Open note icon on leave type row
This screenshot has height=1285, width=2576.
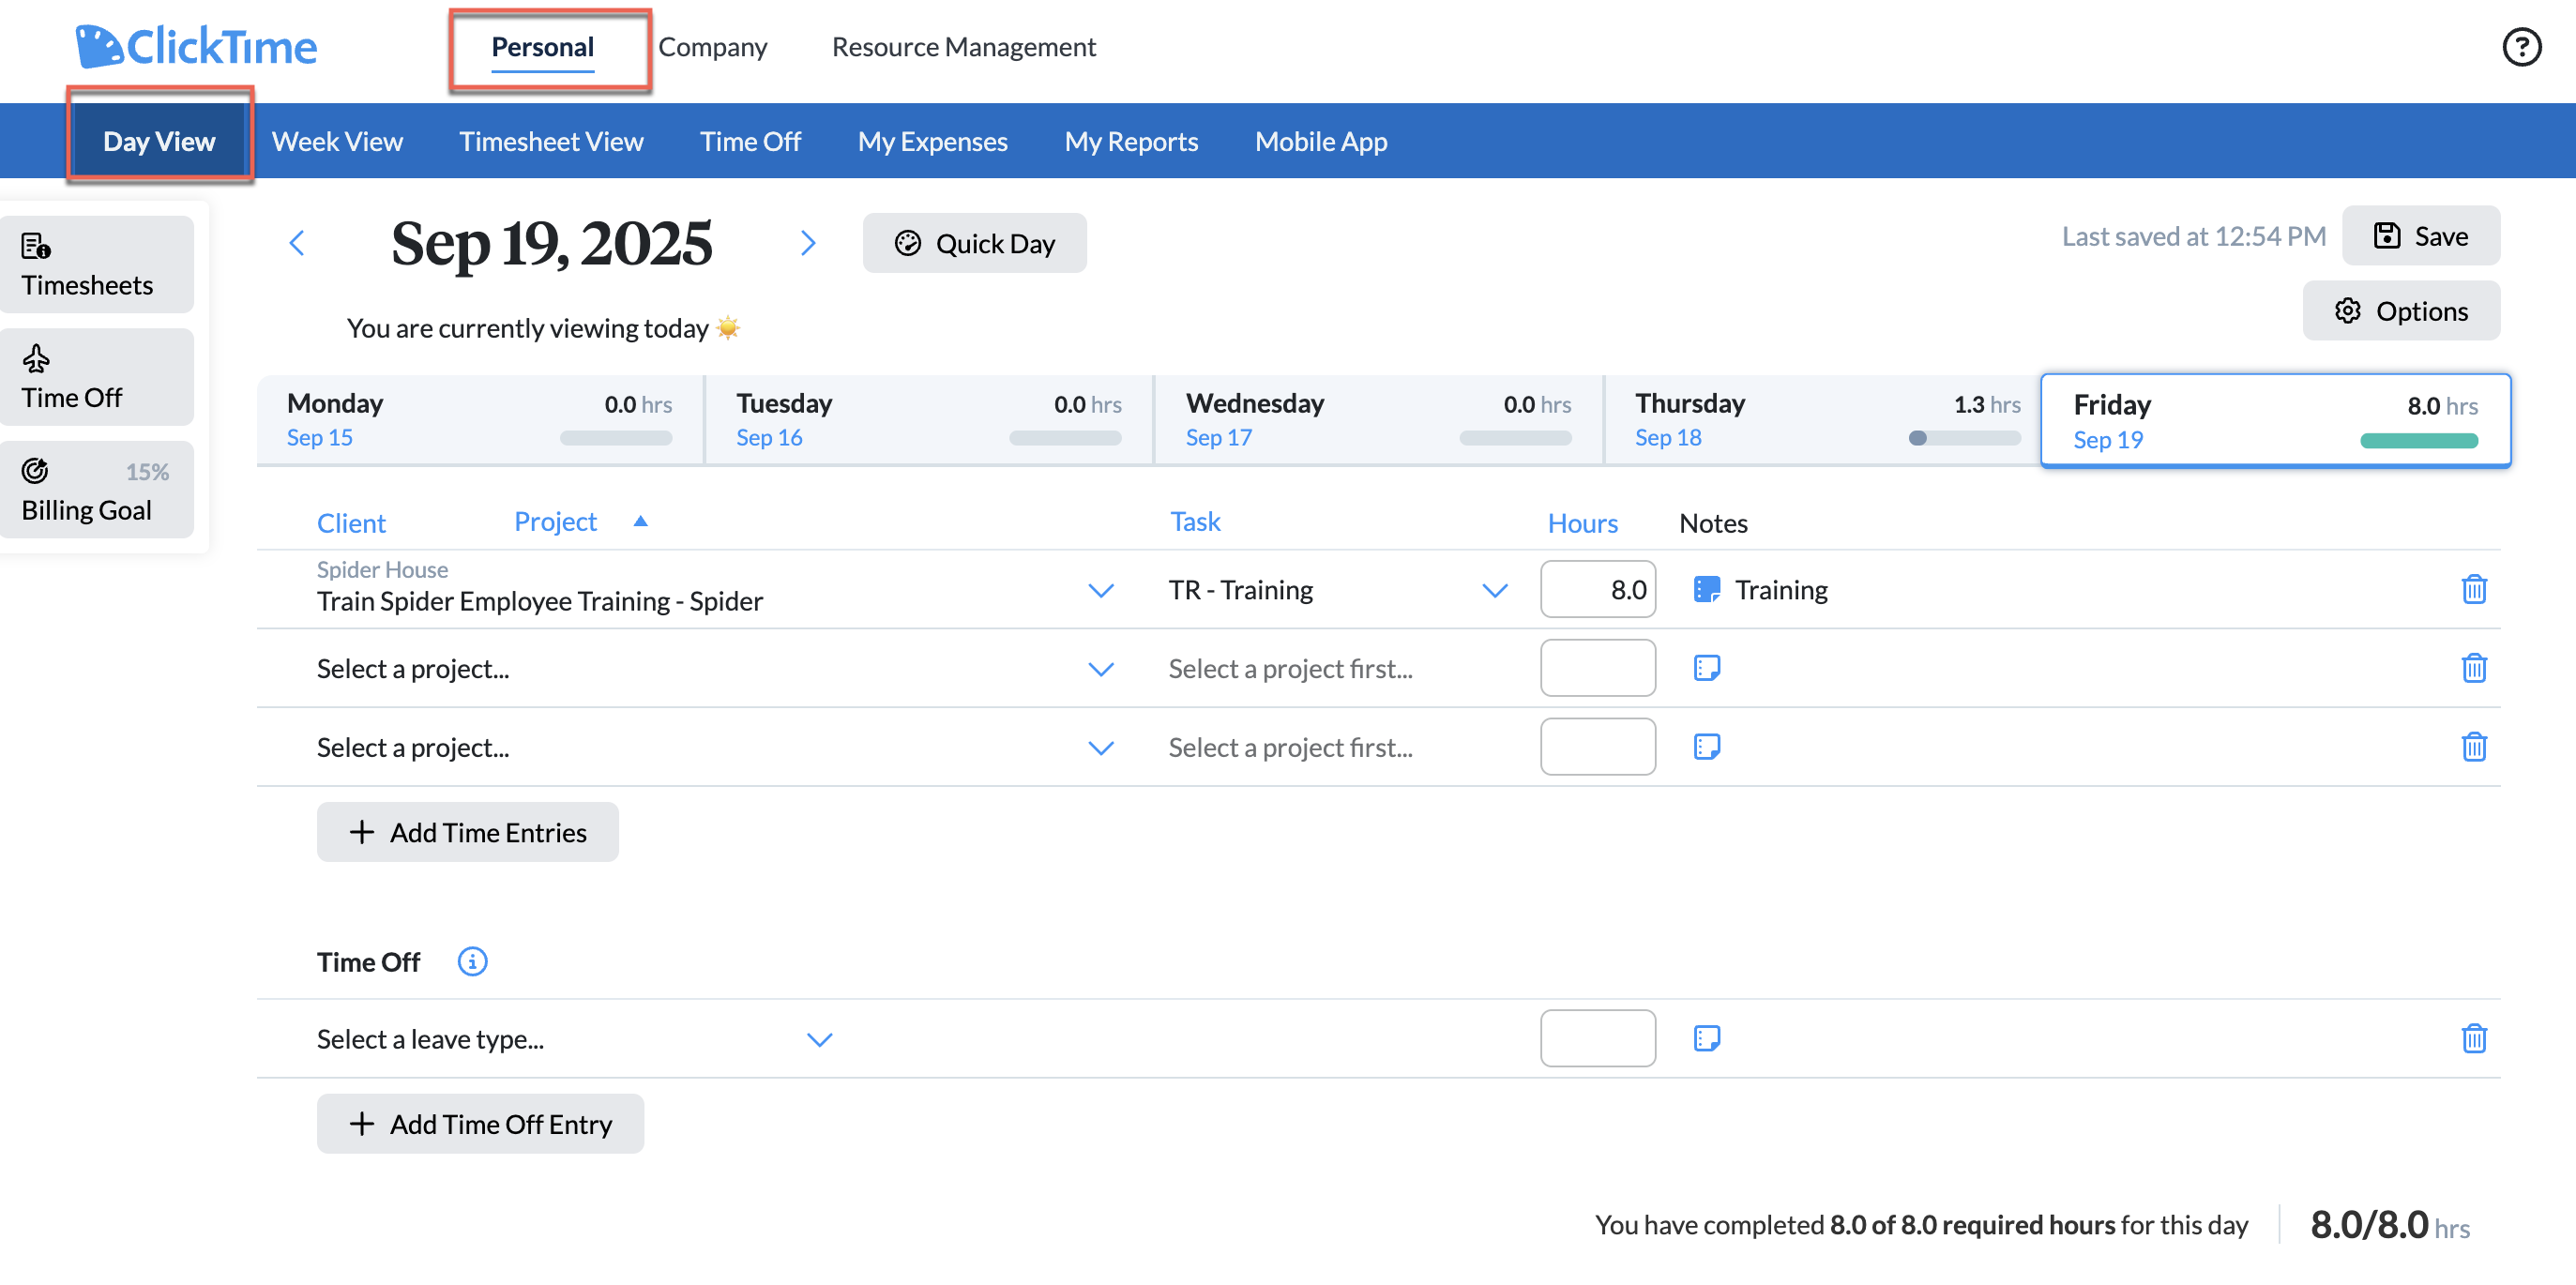point(1706,1038)
